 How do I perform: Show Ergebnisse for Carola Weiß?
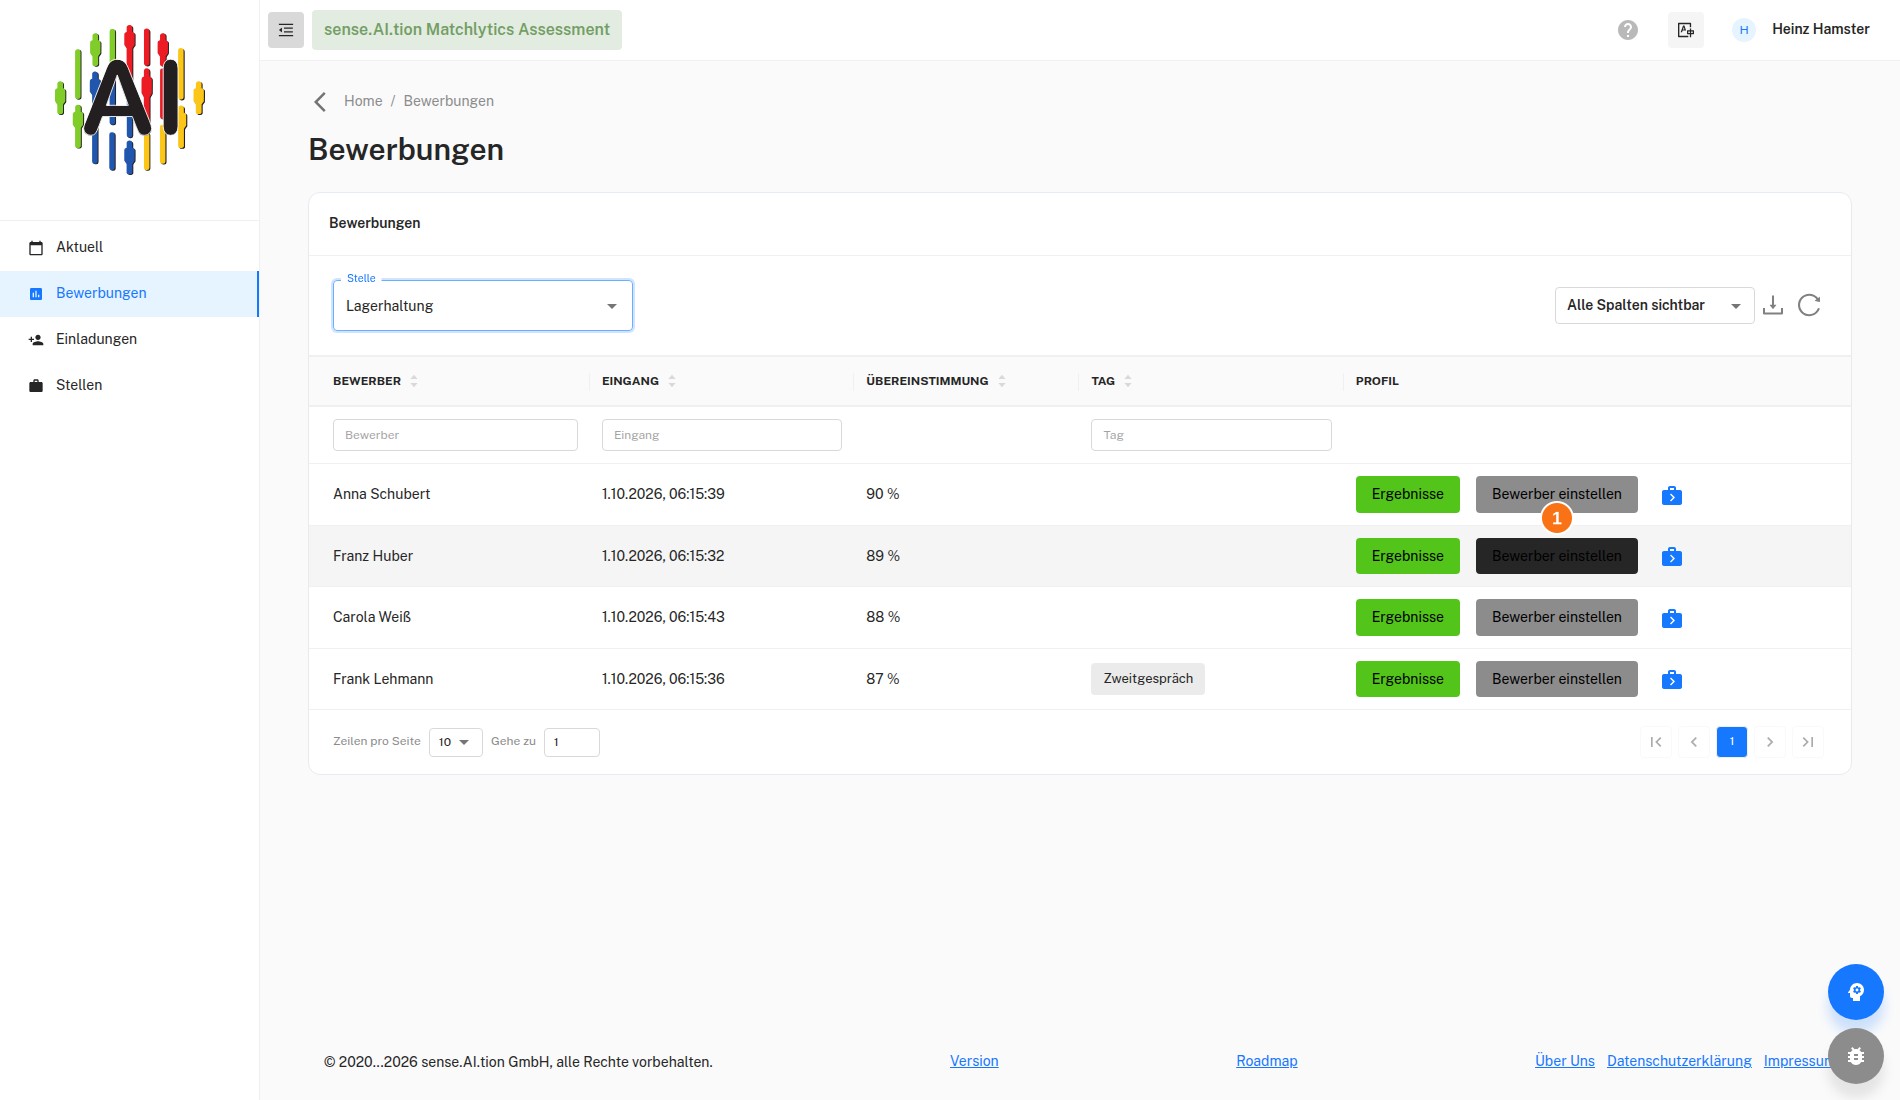[1408, 617]
